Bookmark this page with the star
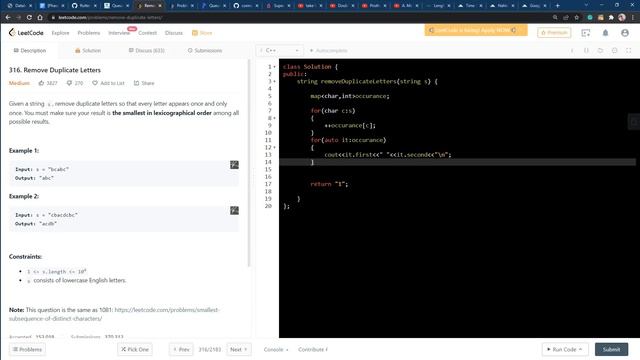The image size is (640, 360). tap(576, 18)
